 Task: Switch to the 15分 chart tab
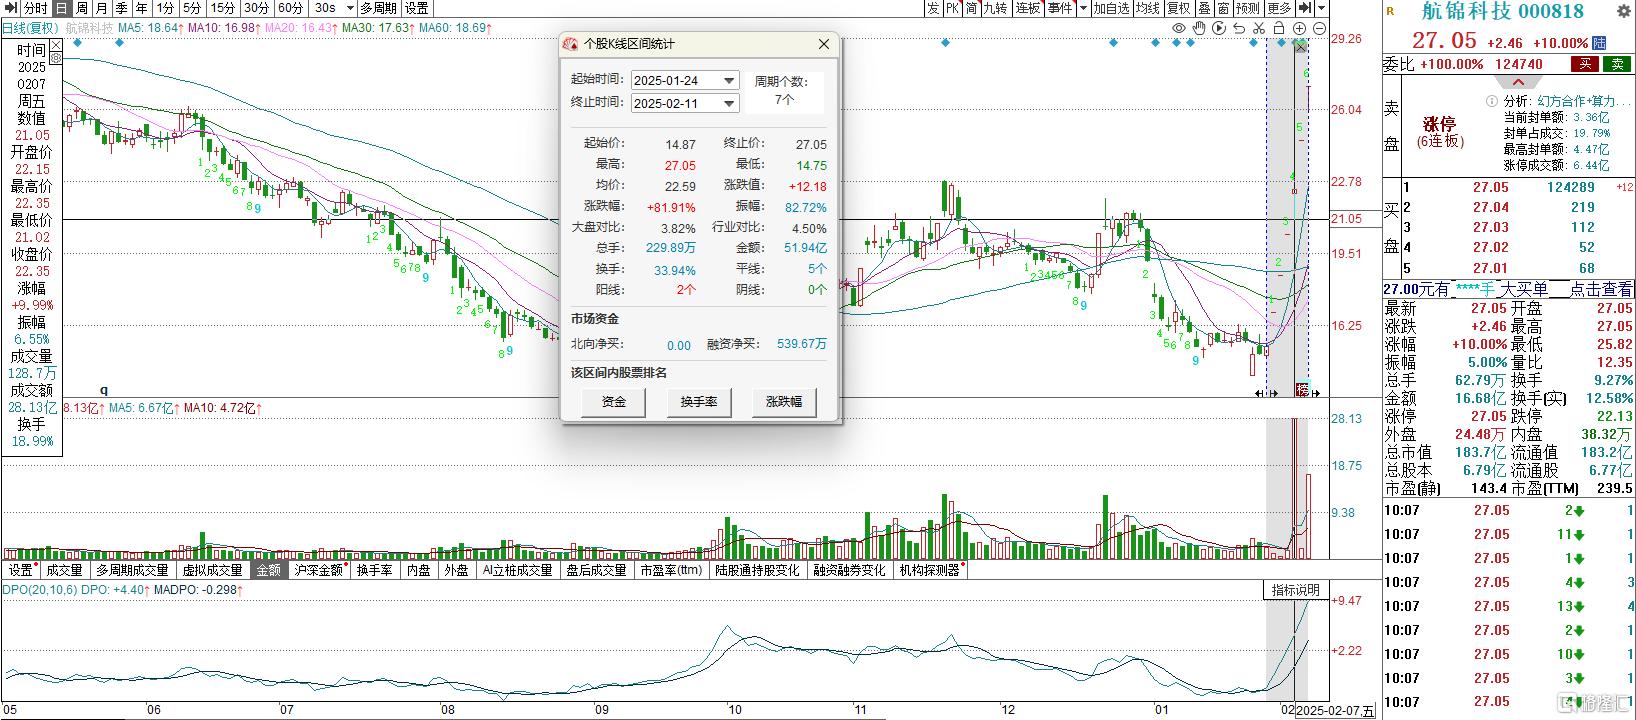click(223, 8)
